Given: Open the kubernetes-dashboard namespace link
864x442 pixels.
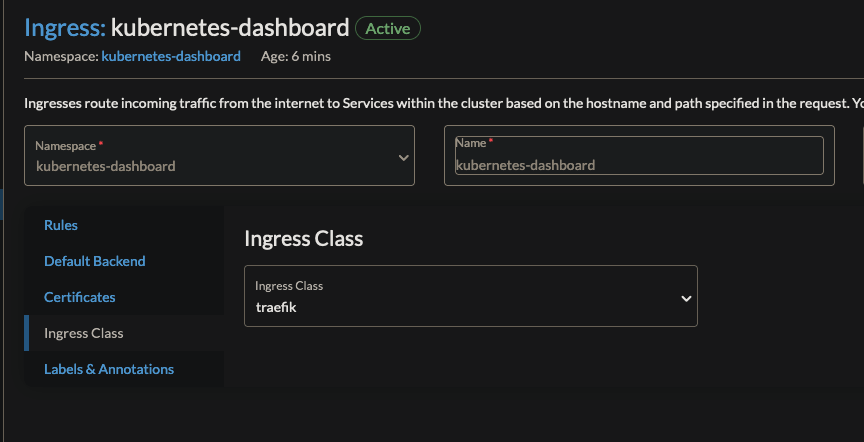Looking at the screenshot, I should [171, 57].
